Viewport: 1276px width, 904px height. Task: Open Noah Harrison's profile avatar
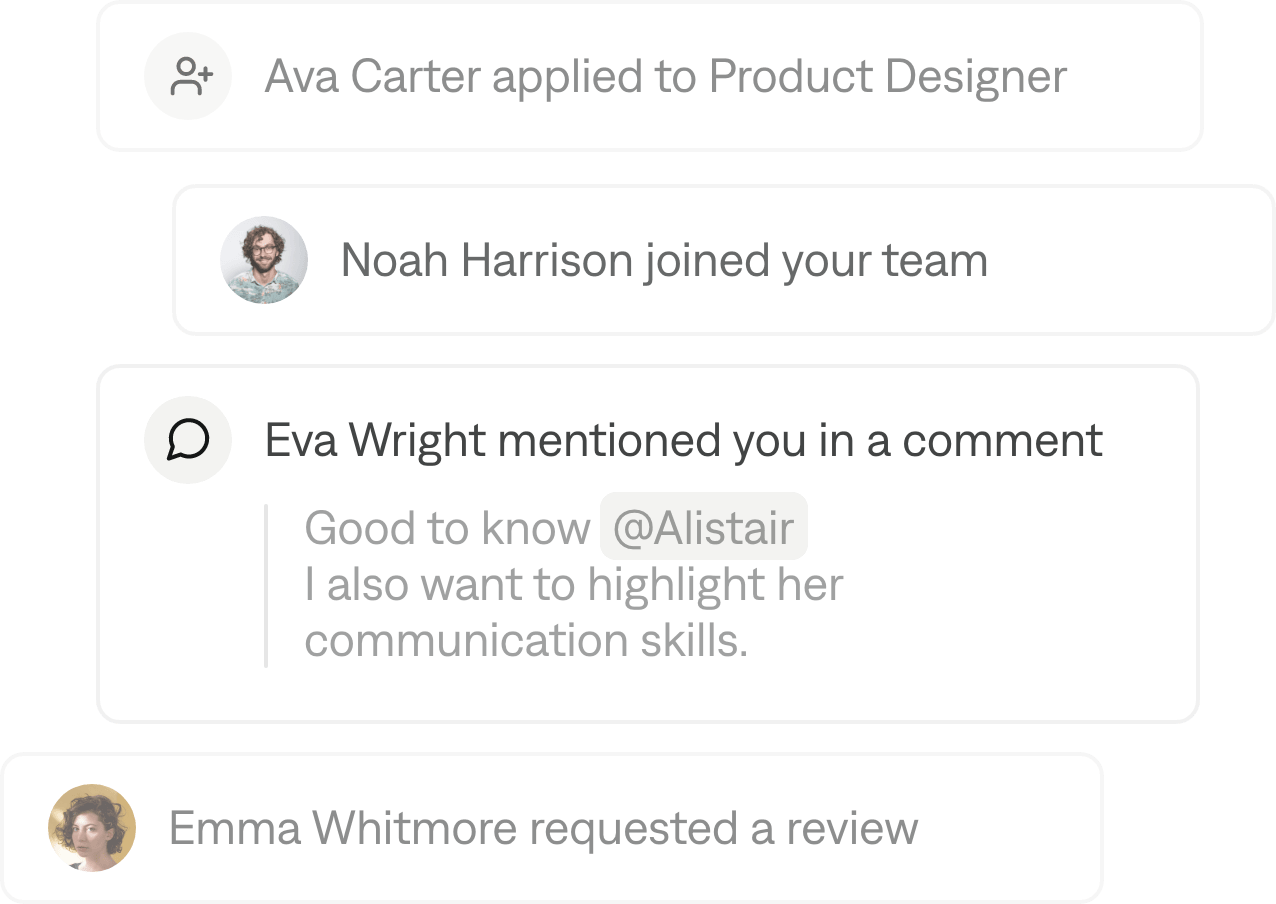[264, 260]
